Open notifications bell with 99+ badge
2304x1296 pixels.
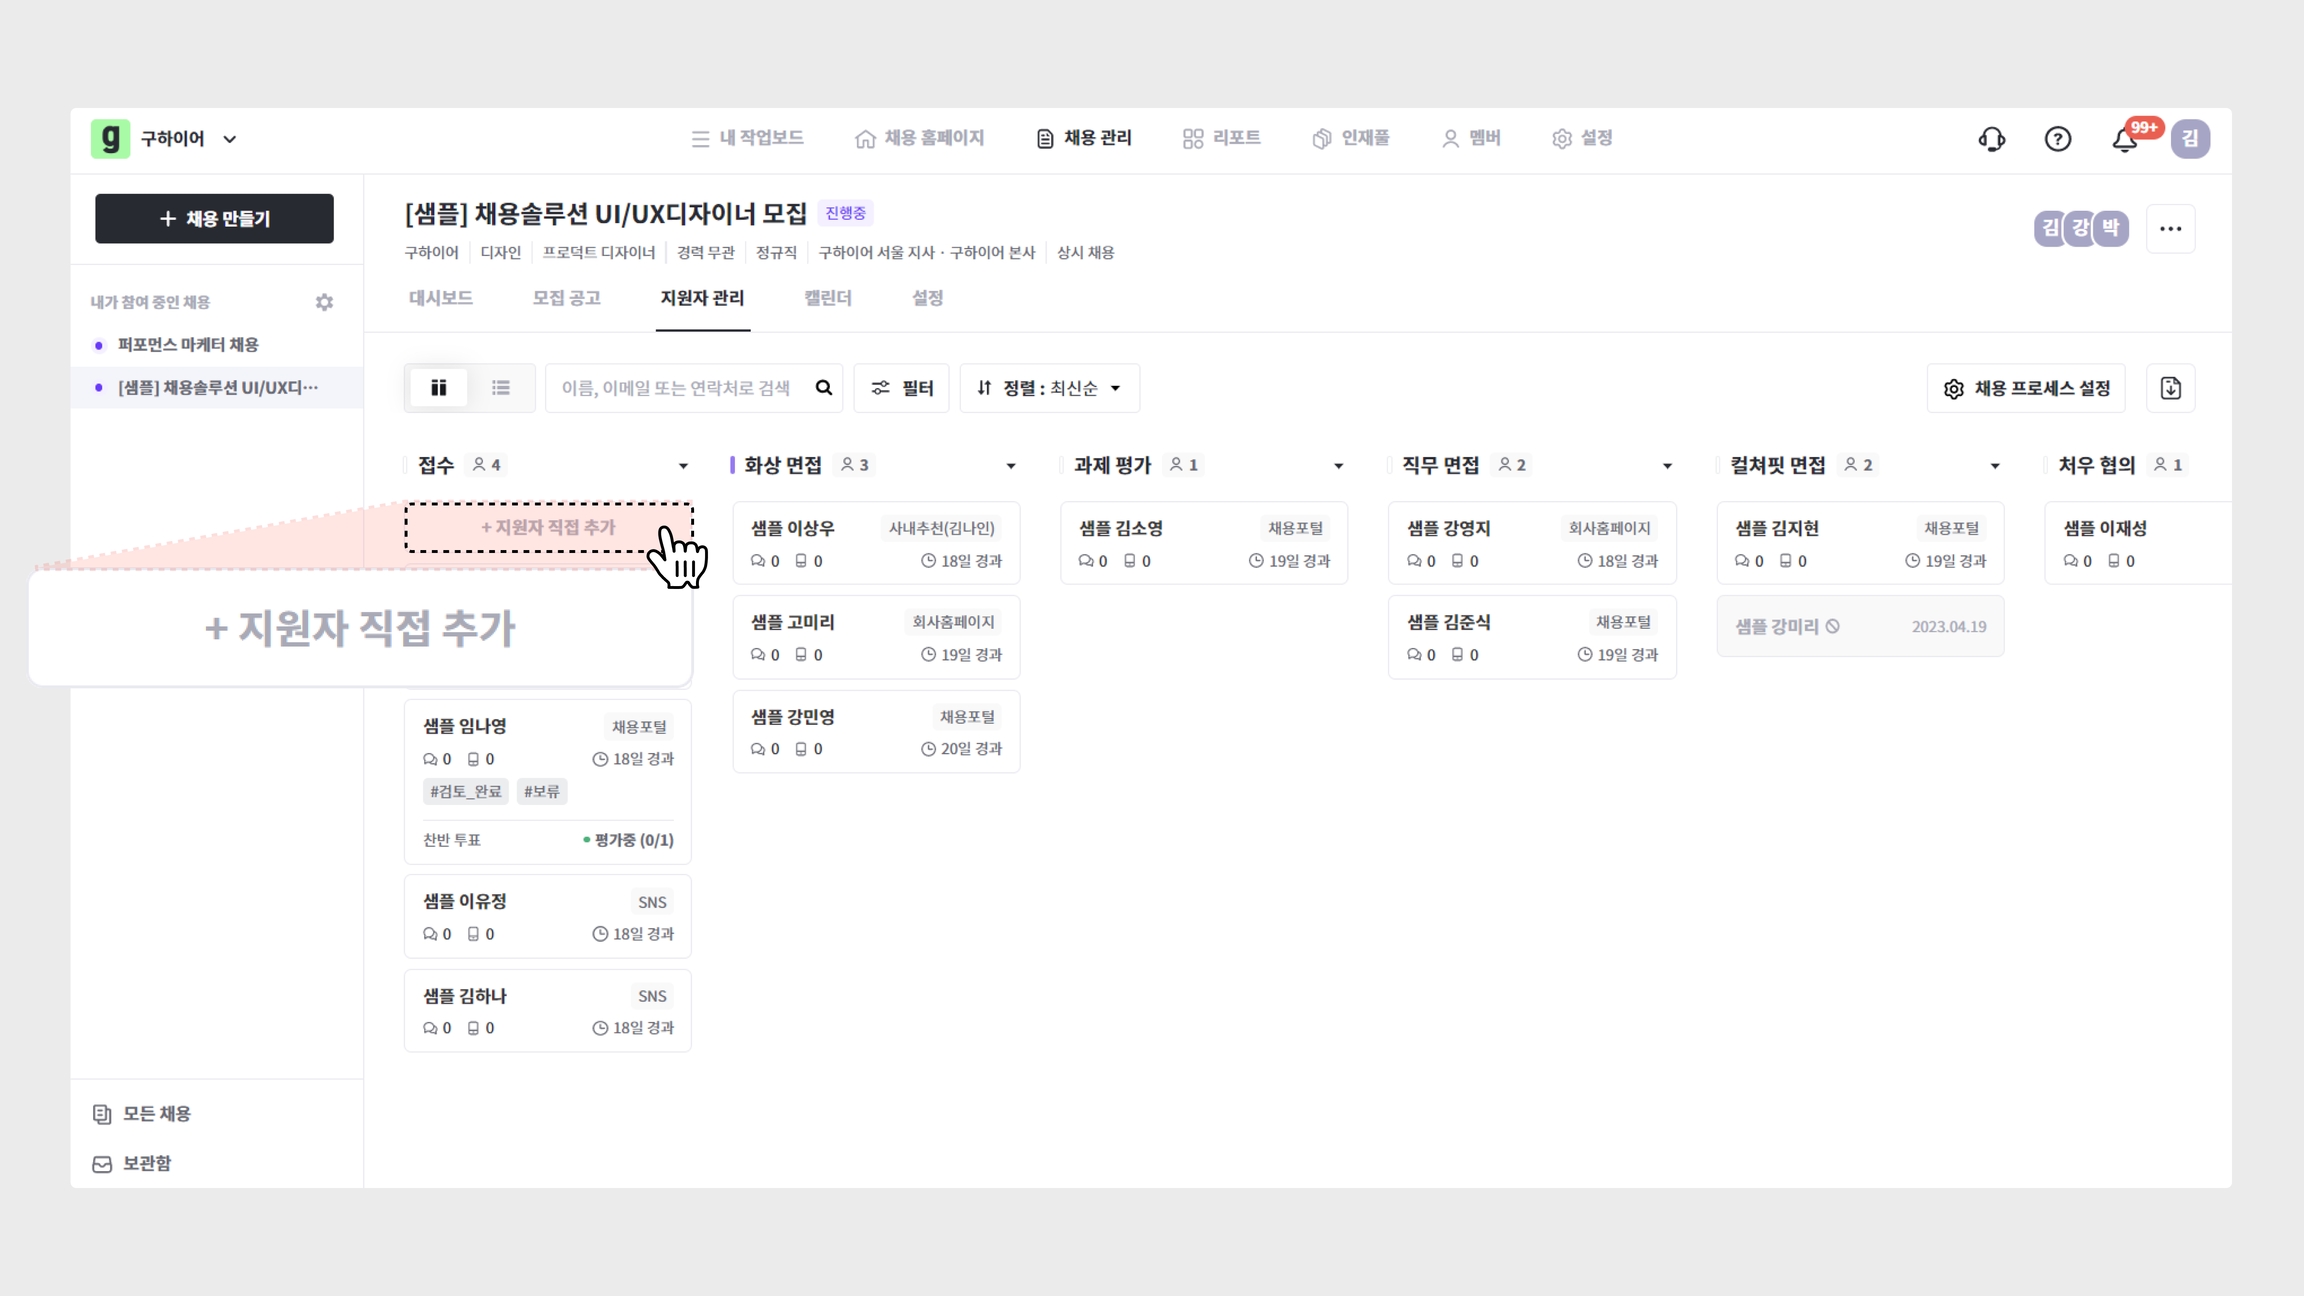pos(2125,139)
